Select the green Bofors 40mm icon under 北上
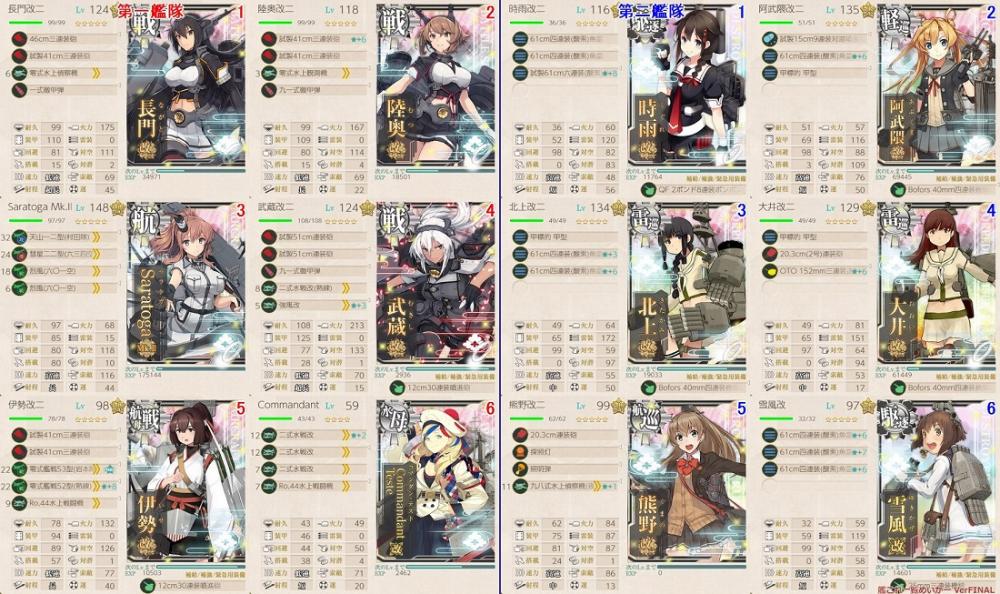Image resolution: width=1000 pixels, height=594 pixels. point(649,387)
